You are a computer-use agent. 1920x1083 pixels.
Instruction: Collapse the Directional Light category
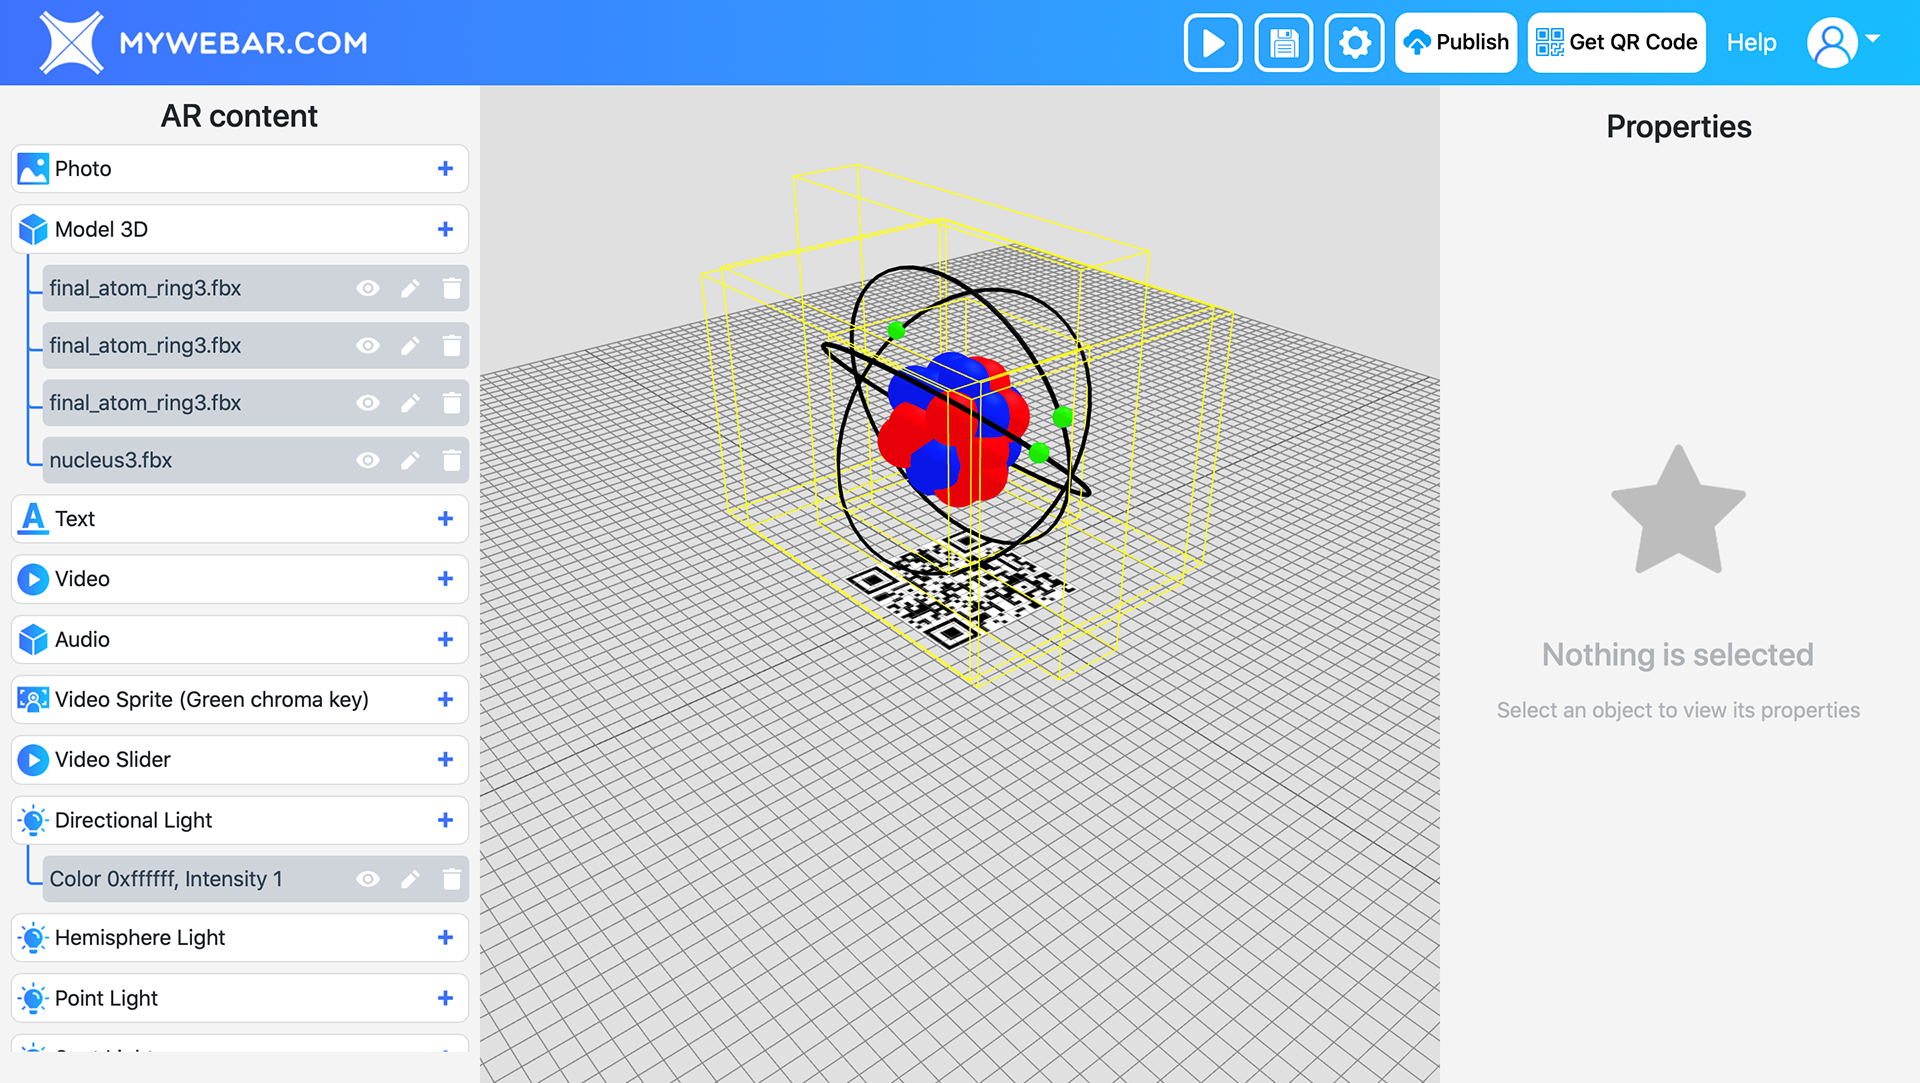(x=240, y=820)
